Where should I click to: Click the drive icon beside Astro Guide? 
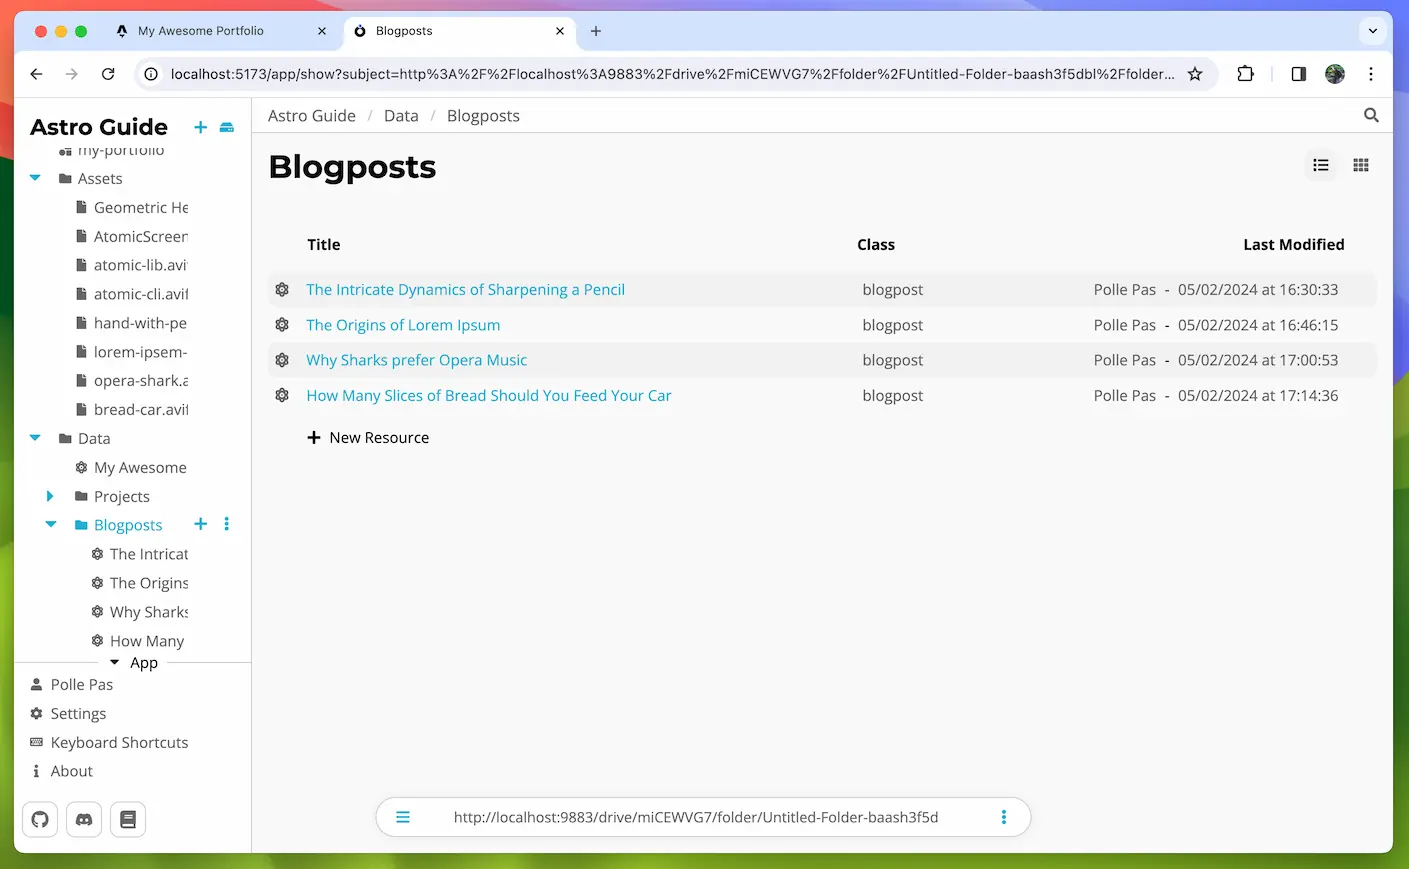(x=227, y=127)
